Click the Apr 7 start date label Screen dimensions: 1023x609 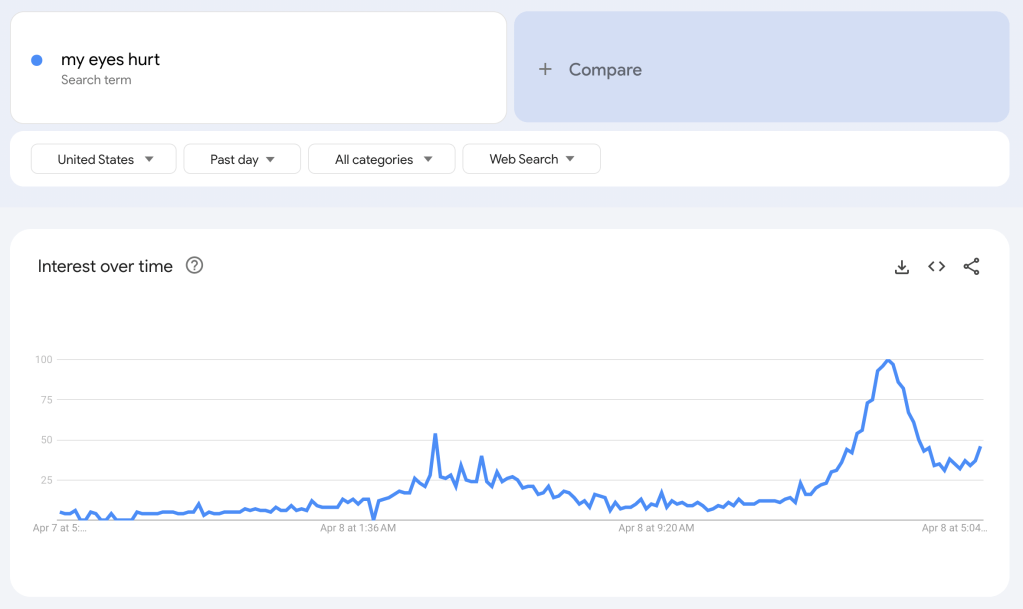(x=60, y=527)
